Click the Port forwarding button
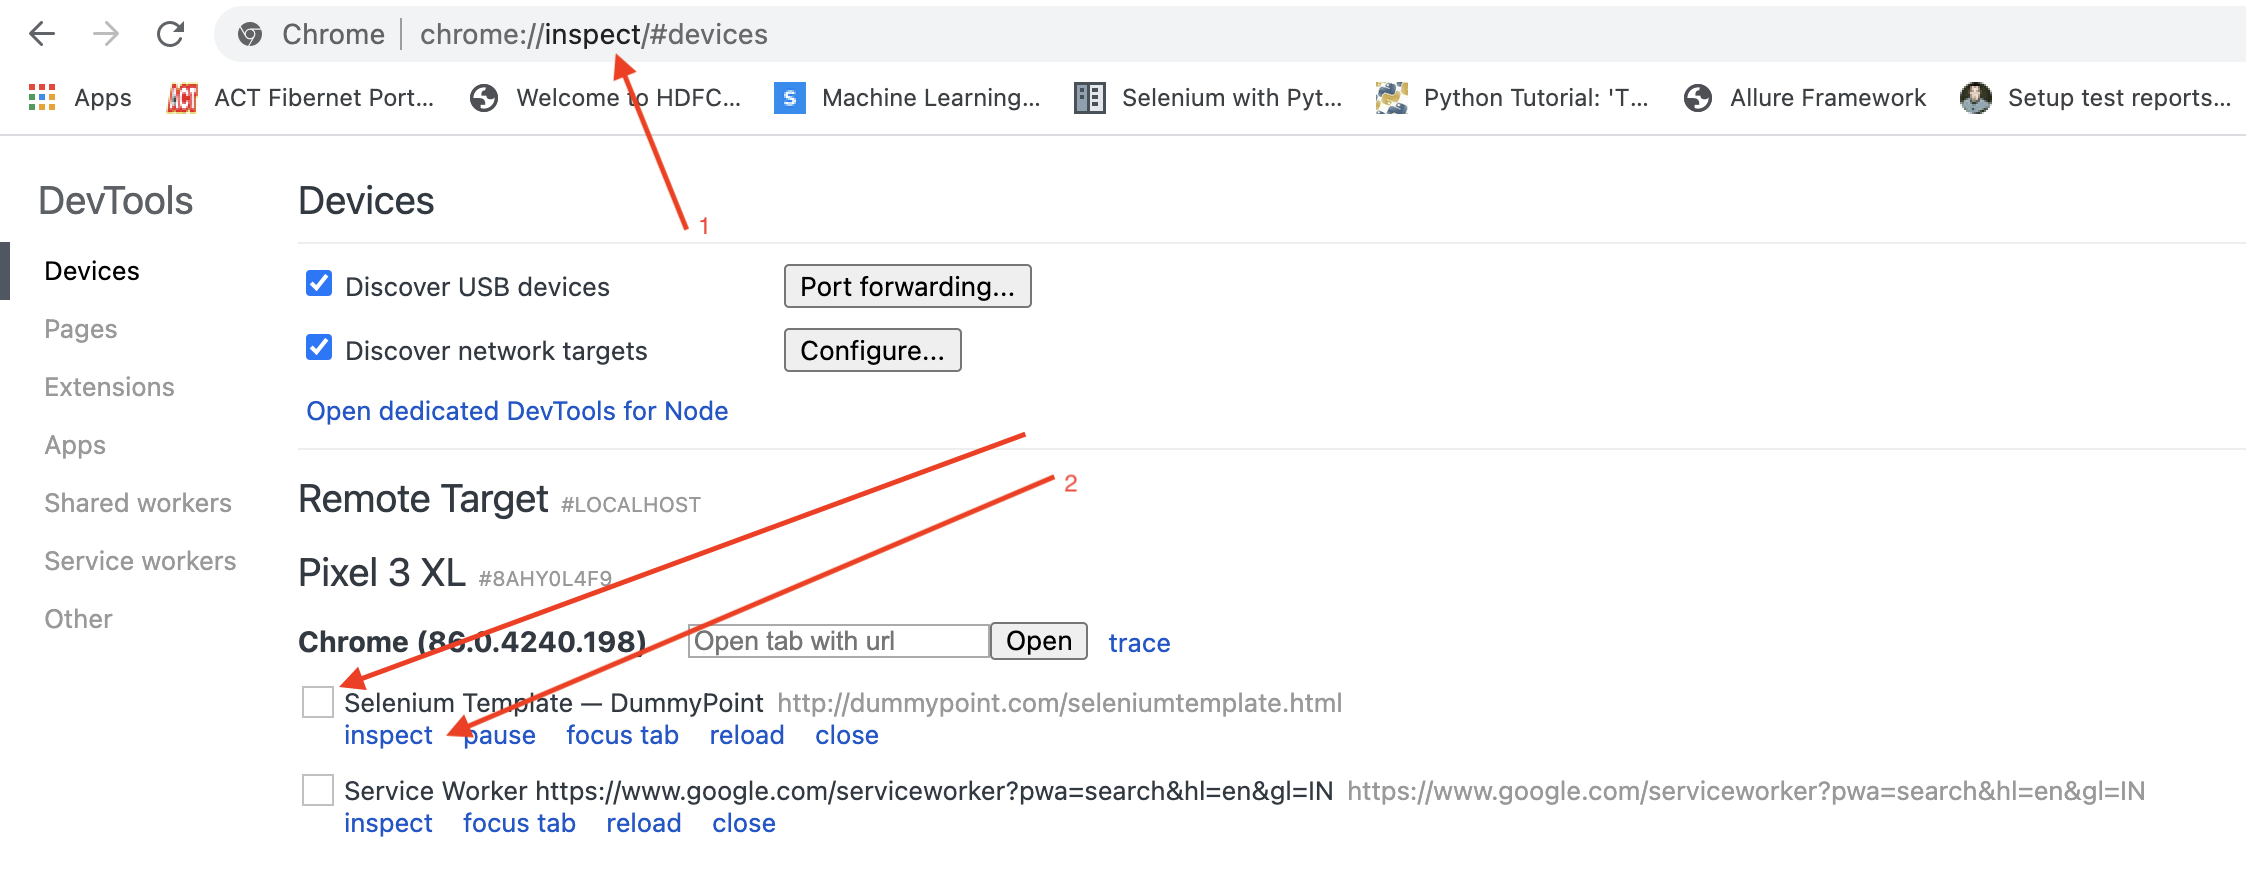Viewport: 2246px width, 870px height. tap(907, 286)
